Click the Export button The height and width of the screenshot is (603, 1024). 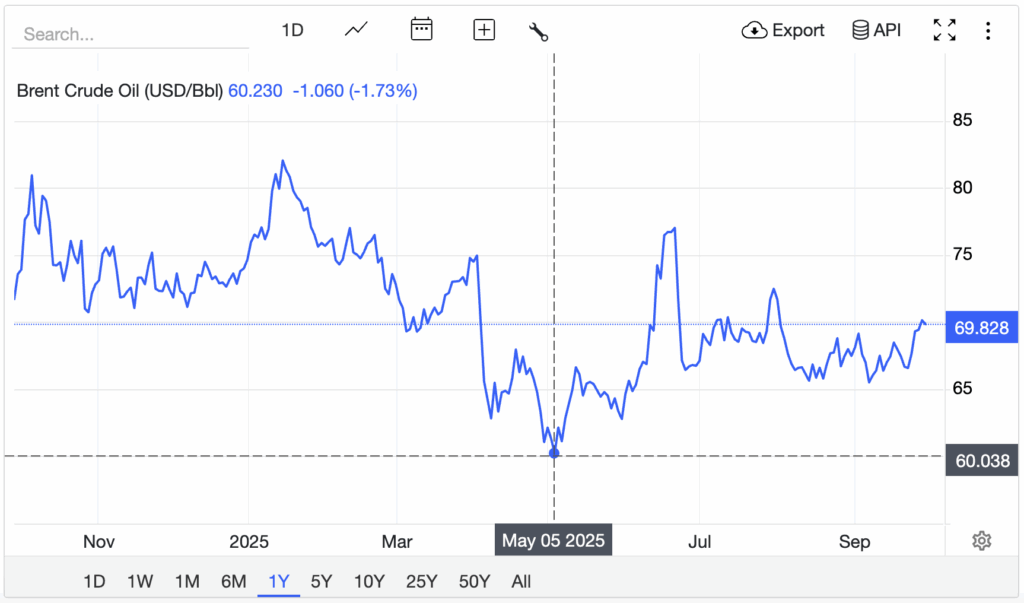783,30
